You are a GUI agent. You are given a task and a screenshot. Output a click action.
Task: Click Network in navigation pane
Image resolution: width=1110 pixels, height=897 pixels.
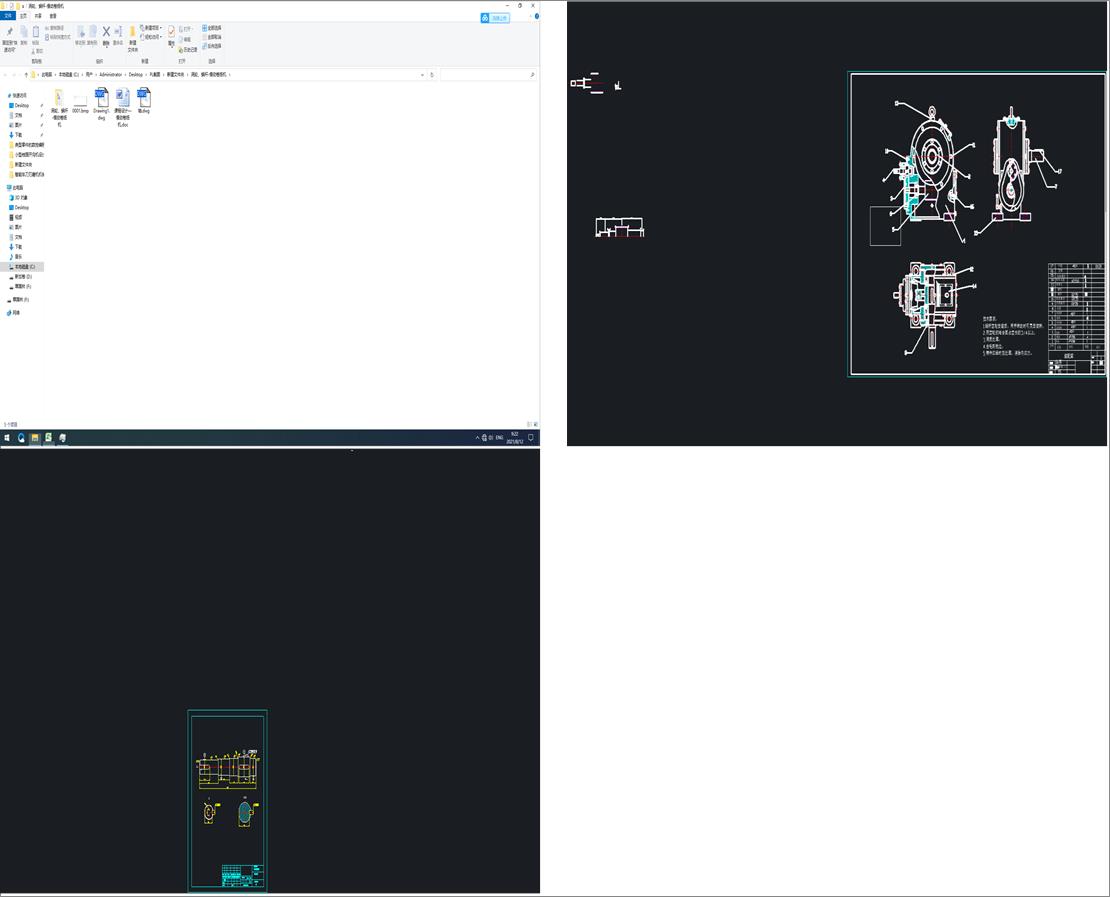13,312
